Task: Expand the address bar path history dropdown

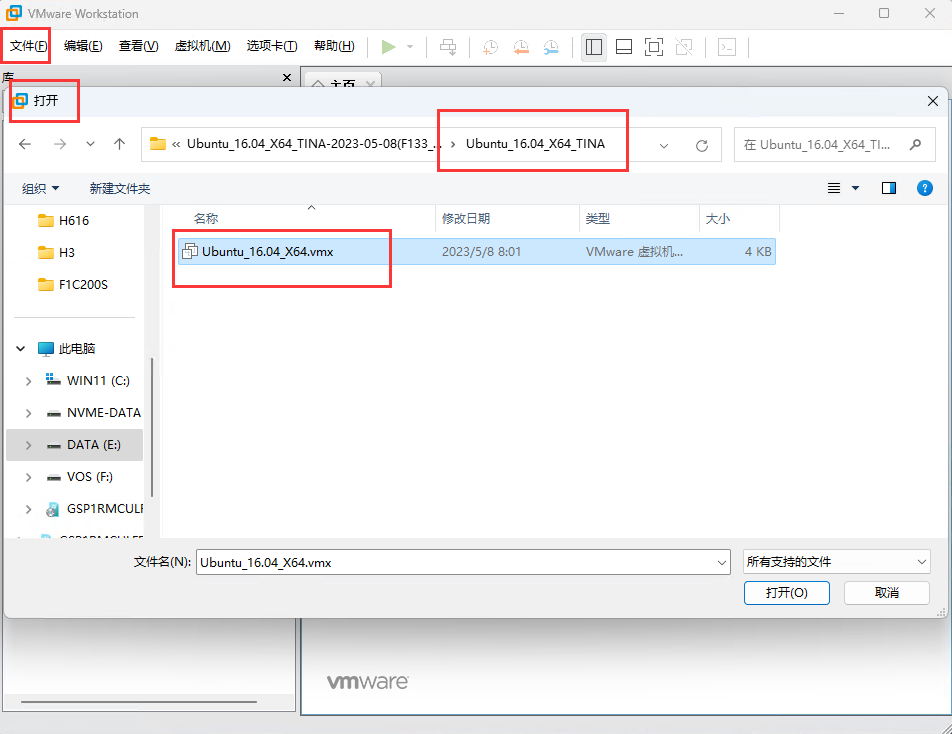Action: tap(665, 145)
